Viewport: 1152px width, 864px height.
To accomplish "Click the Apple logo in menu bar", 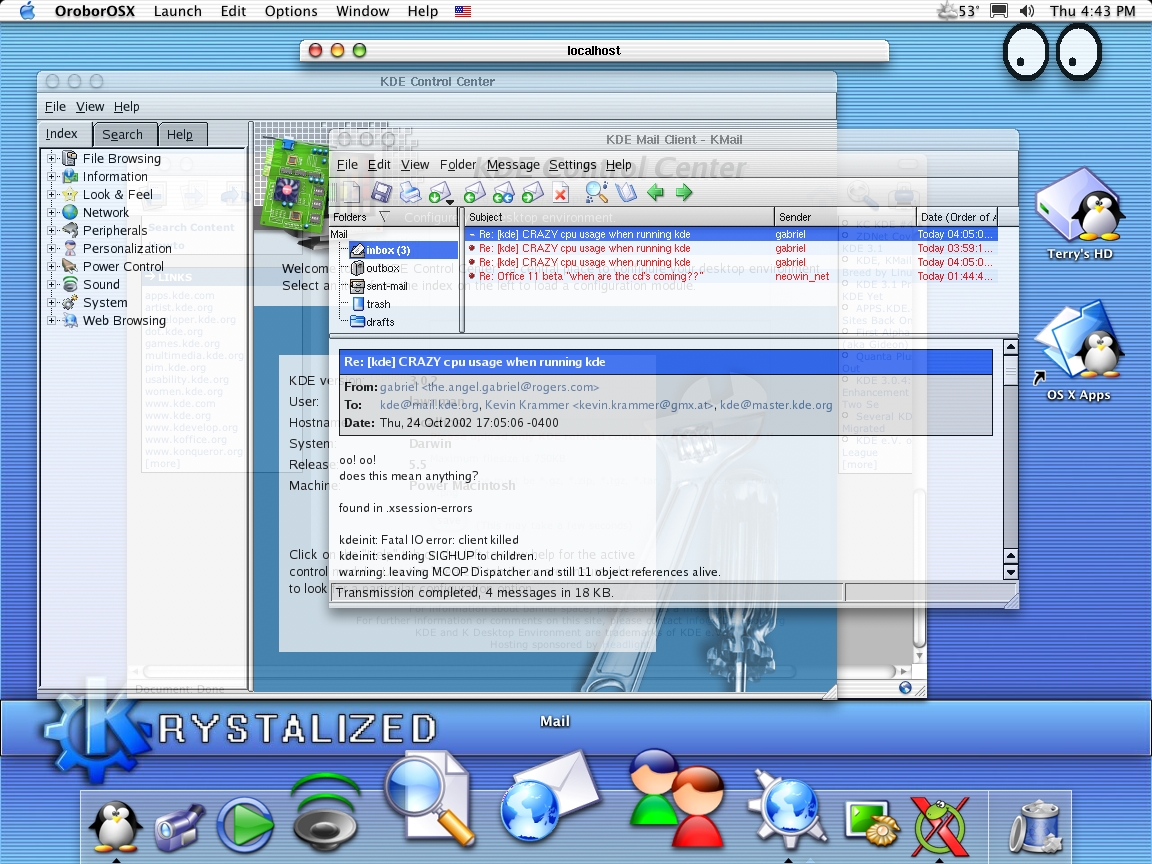I will [27, 10].
